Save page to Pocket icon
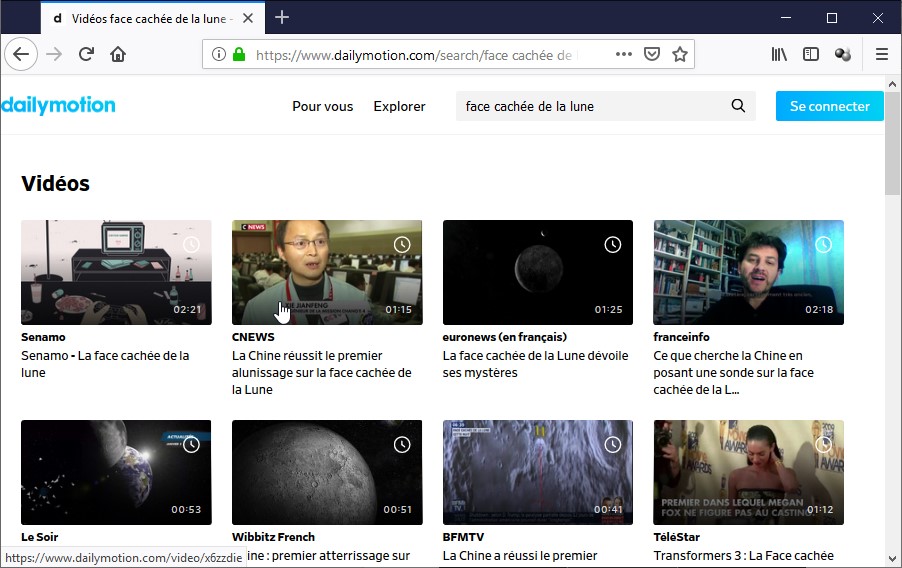 pos(652,54)
